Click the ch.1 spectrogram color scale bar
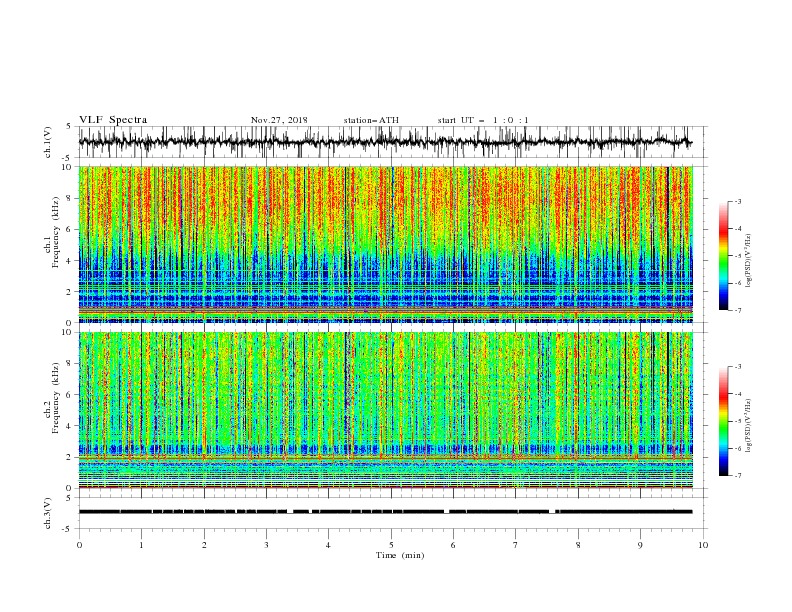Viewport: 792px width, 612px height. tap(724, 255)
